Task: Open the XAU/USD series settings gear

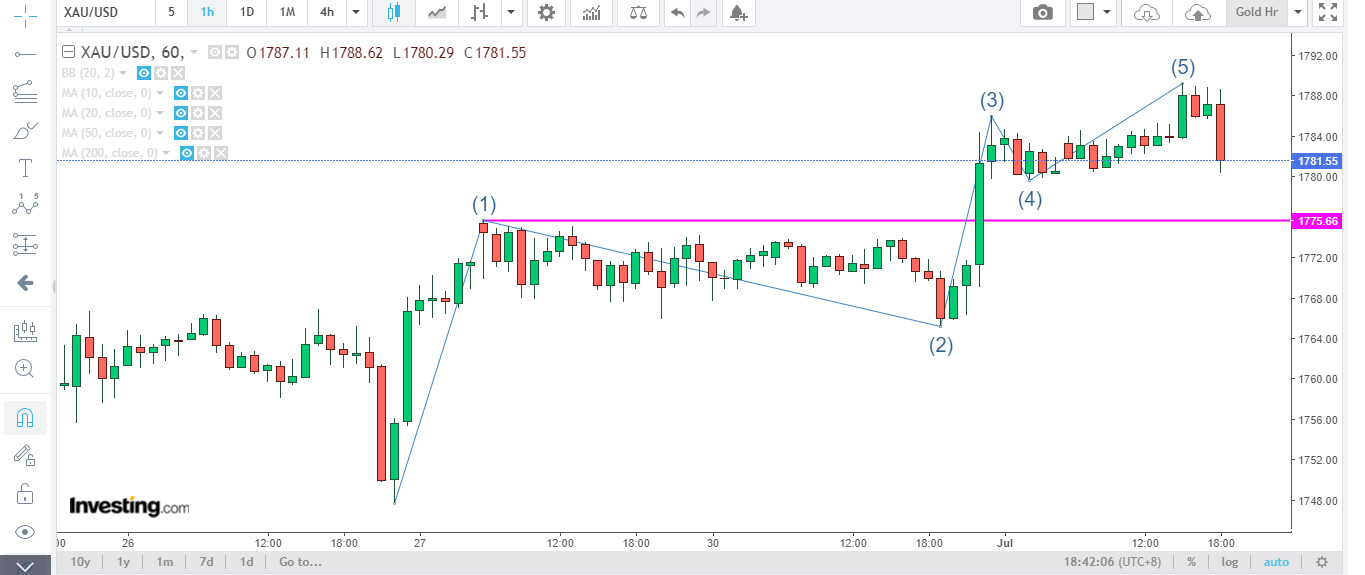Action: click(x=232, y=53)
